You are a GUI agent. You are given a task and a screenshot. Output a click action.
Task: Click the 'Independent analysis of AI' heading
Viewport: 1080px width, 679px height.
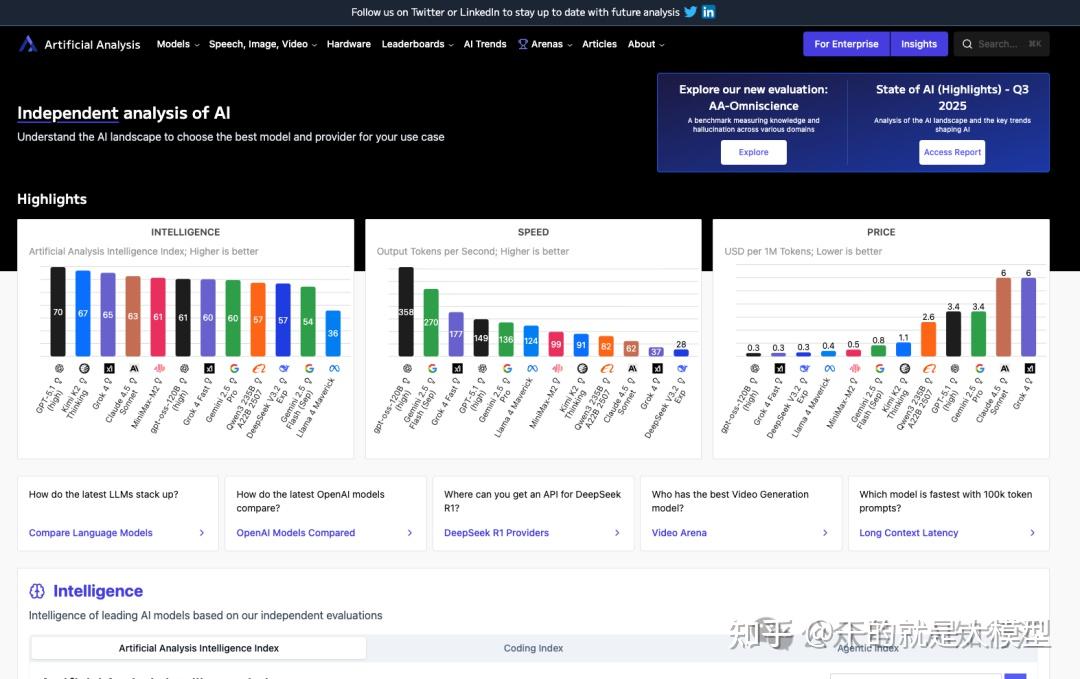click(x=124, y=113)
